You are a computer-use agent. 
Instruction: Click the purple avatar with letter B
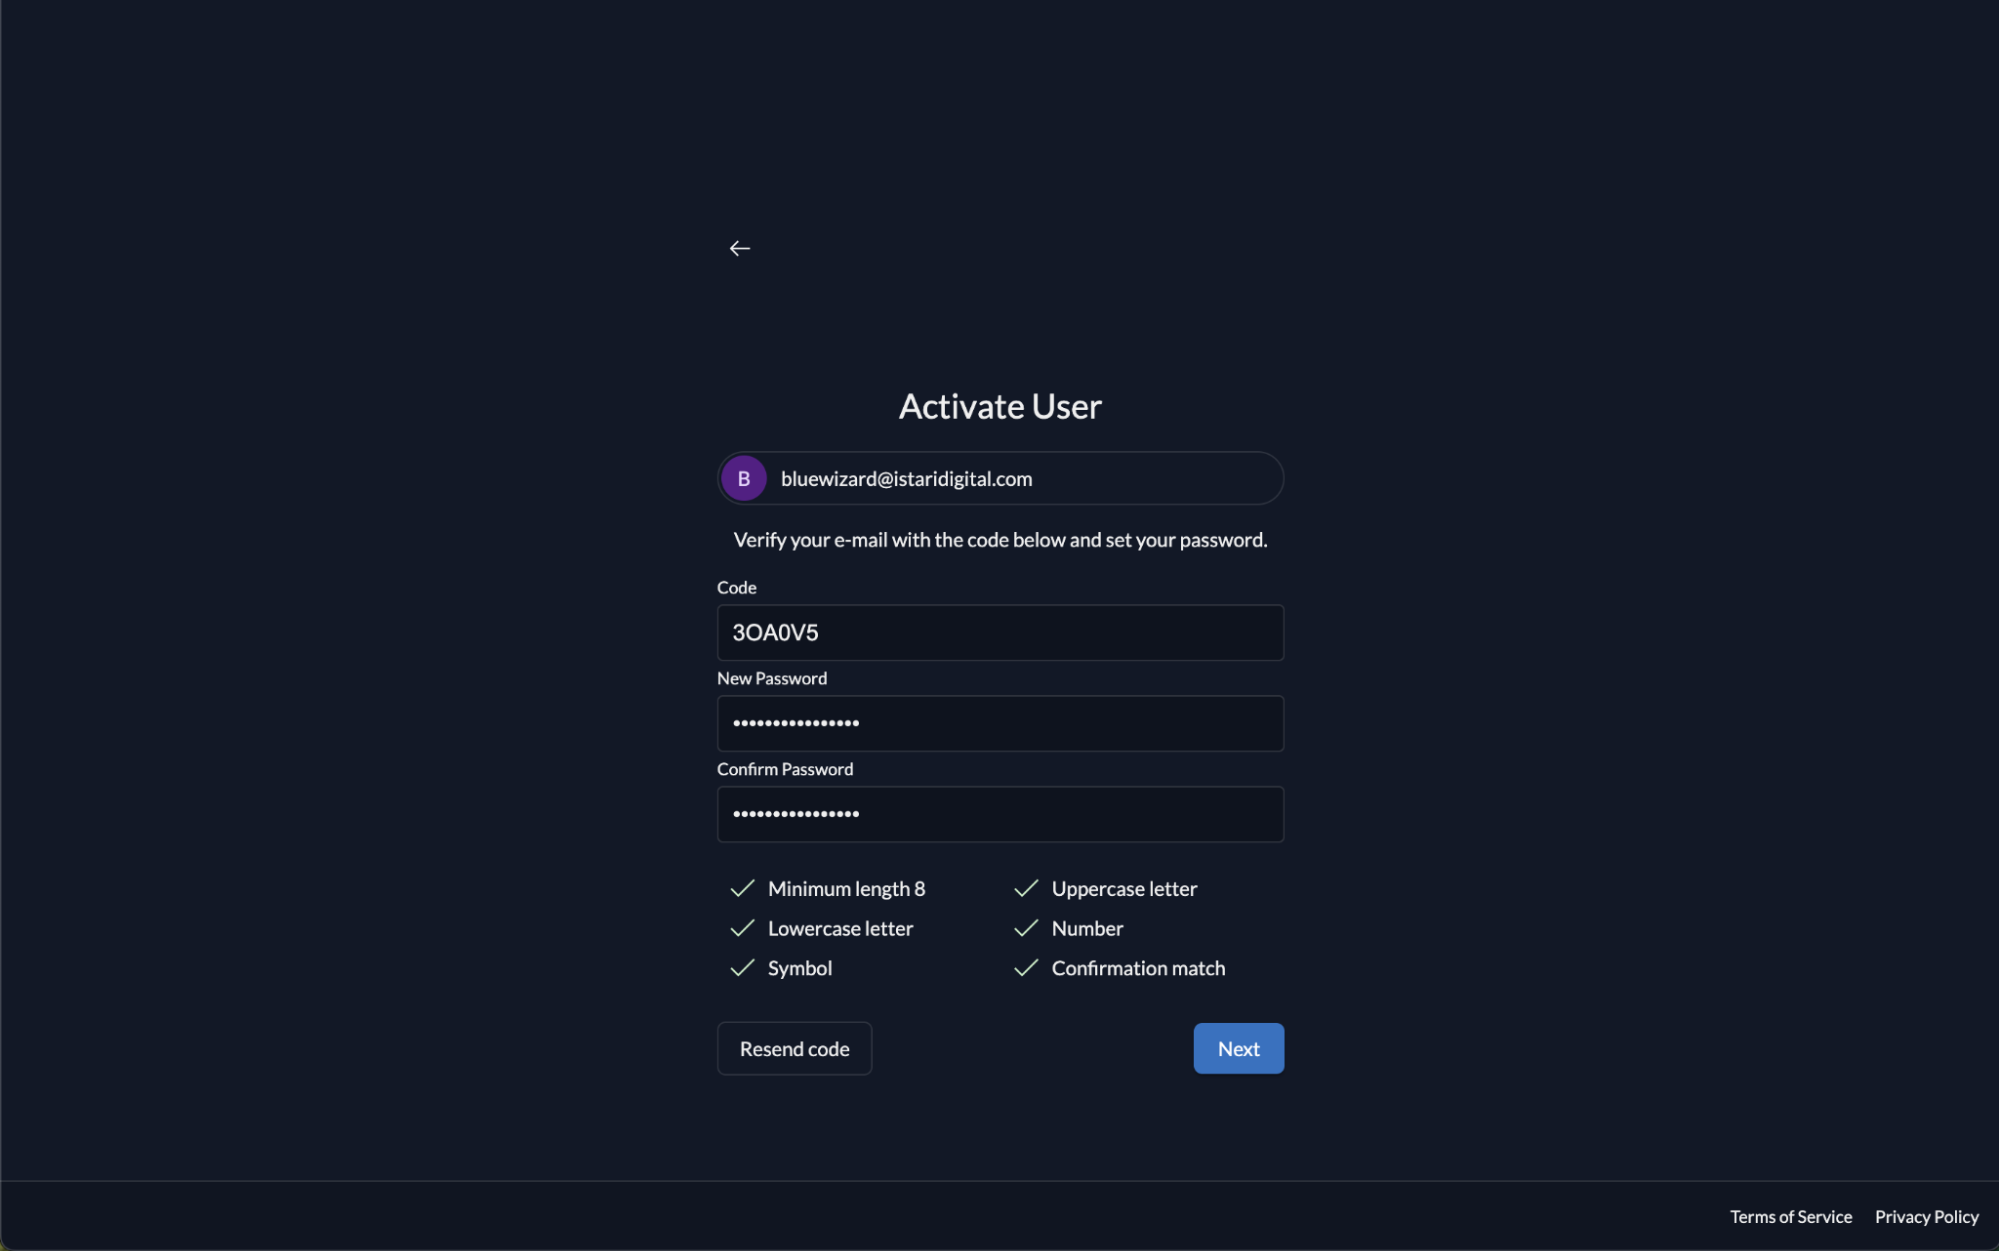tap(743, 478)
